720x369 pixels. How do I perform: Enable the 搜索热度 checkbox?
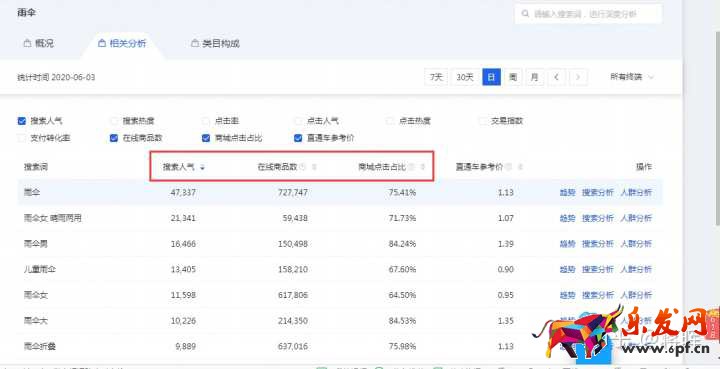(114, 121)
